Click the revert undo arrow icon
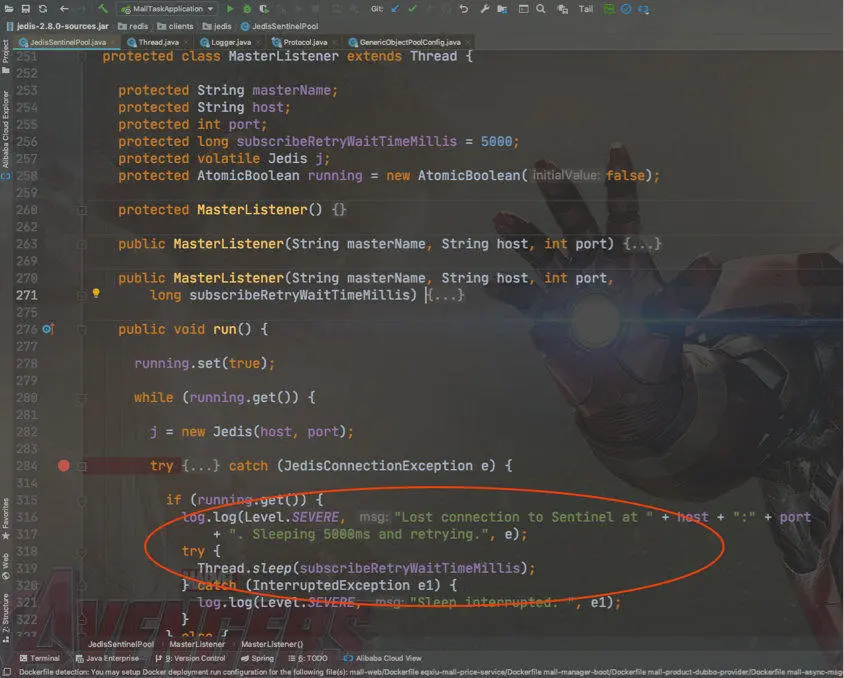Viewport: 844px width, 678px height. [x=463, y=9]
